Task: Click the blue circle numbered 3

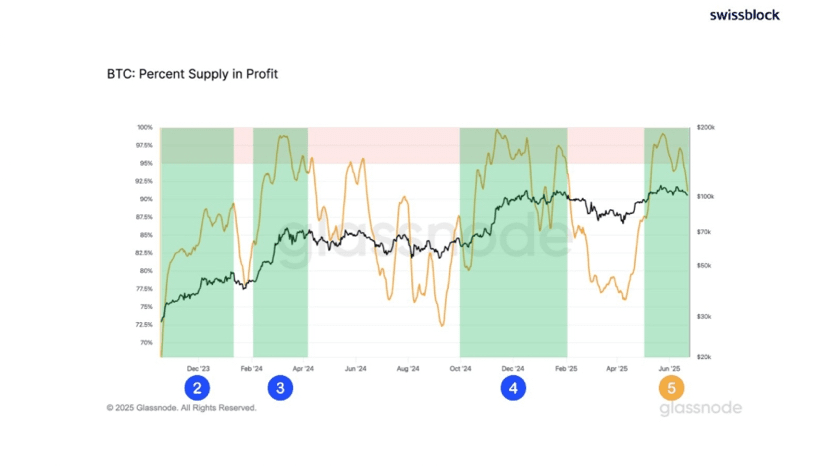Action: click(x=280, y=388)
